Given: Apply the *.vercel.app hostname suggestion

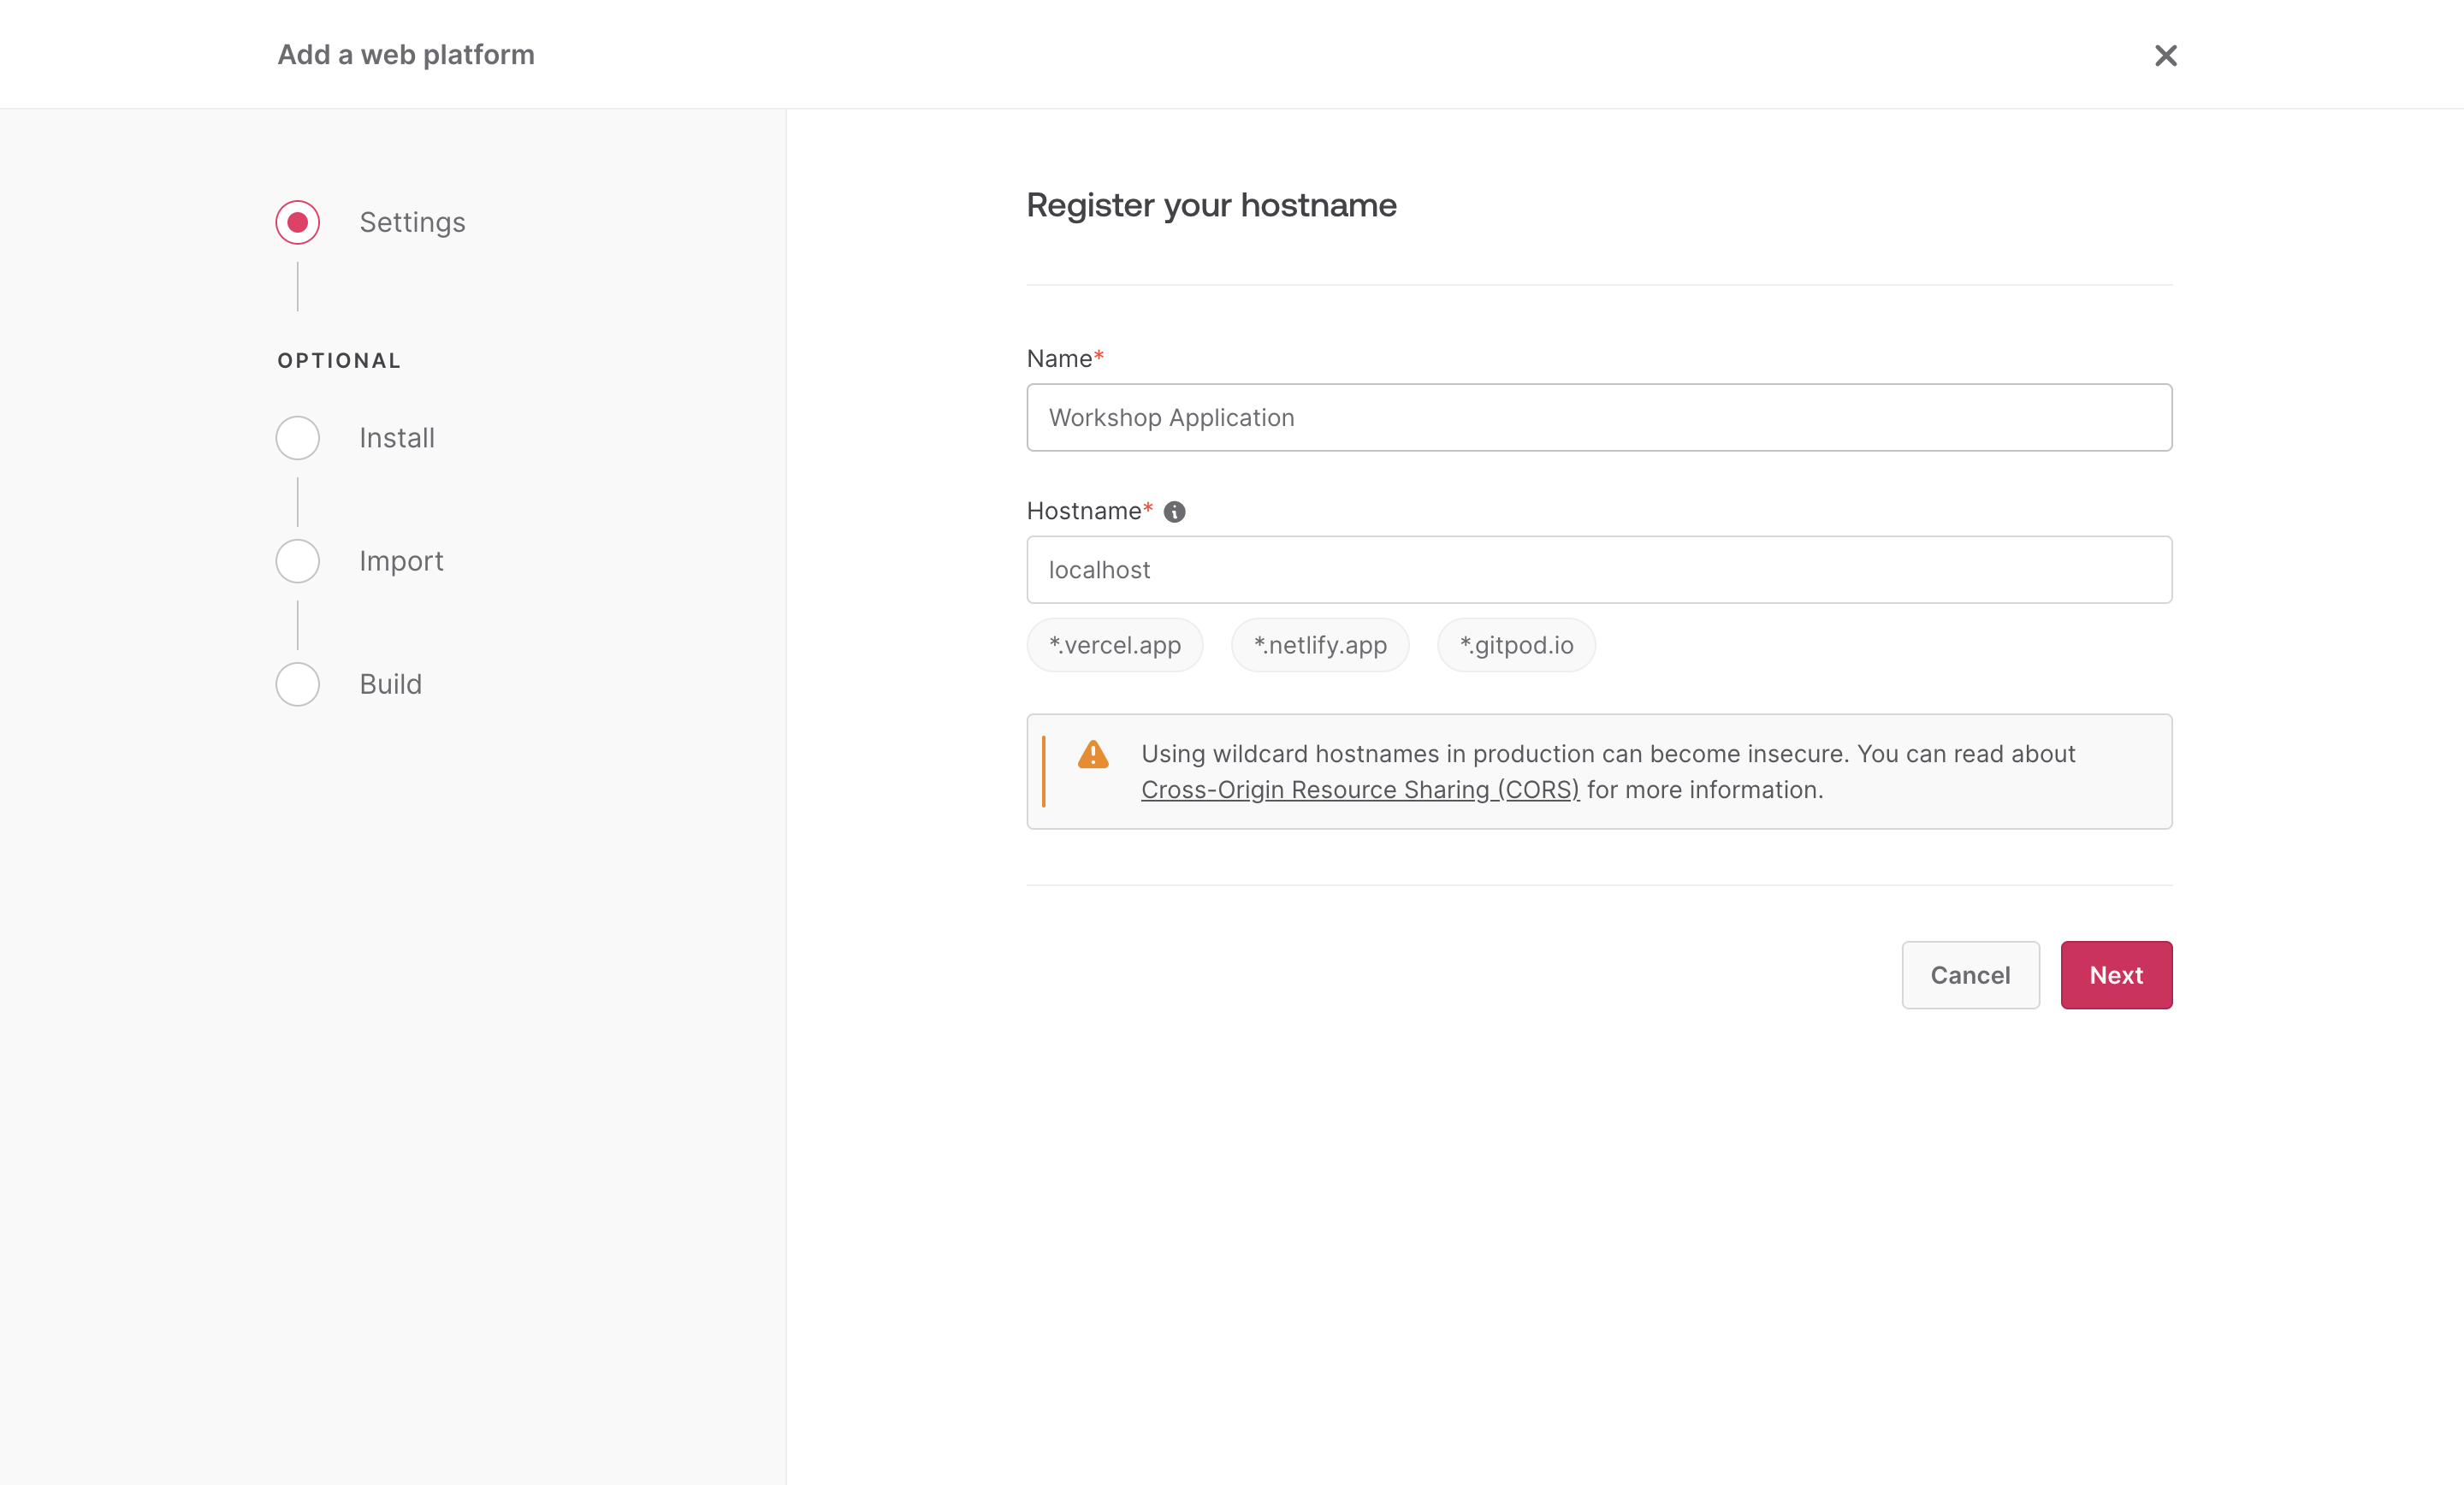Looking at the screenshot, I should click(1114, 645).
